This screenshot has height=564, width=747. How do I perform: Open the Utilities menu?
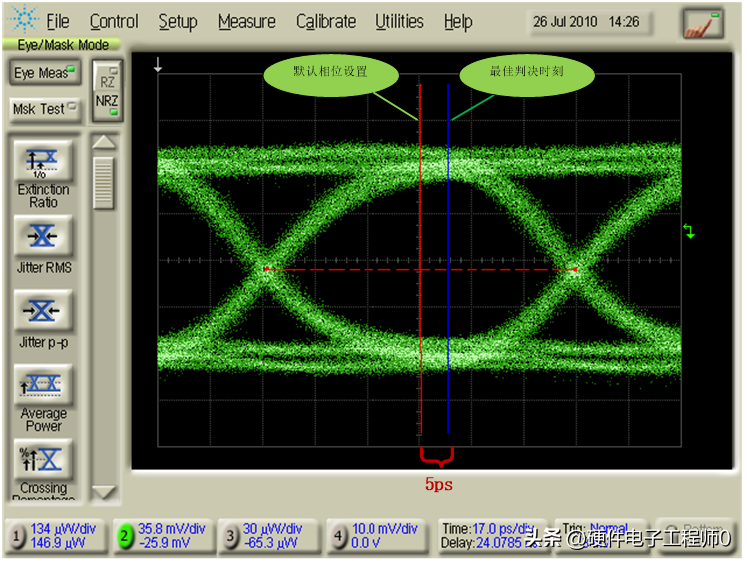click(x=399, y=21)
